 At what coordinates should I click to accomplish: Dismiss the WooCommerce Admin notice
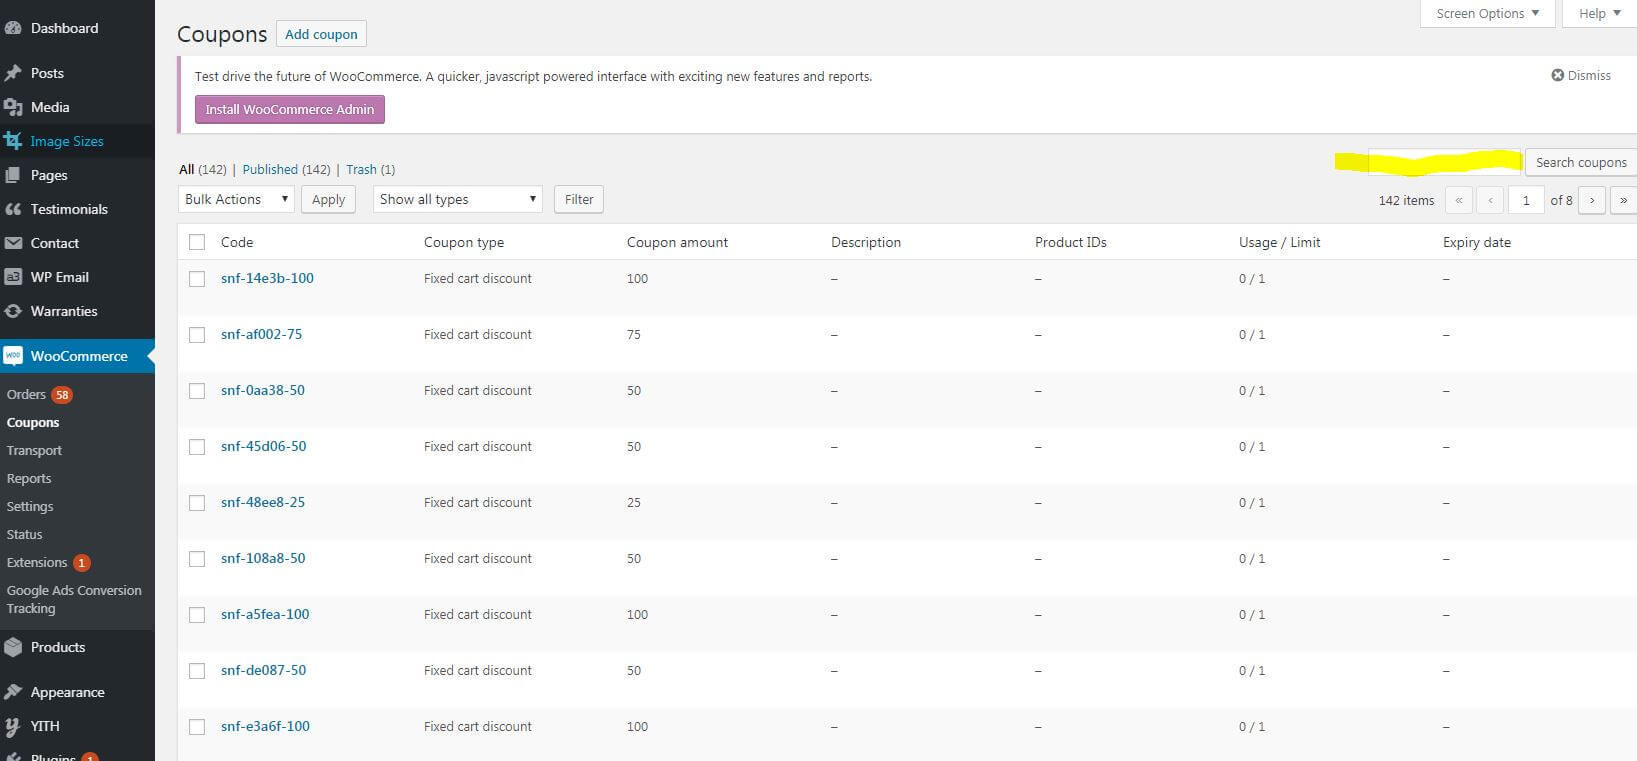tap(1580, 75)
